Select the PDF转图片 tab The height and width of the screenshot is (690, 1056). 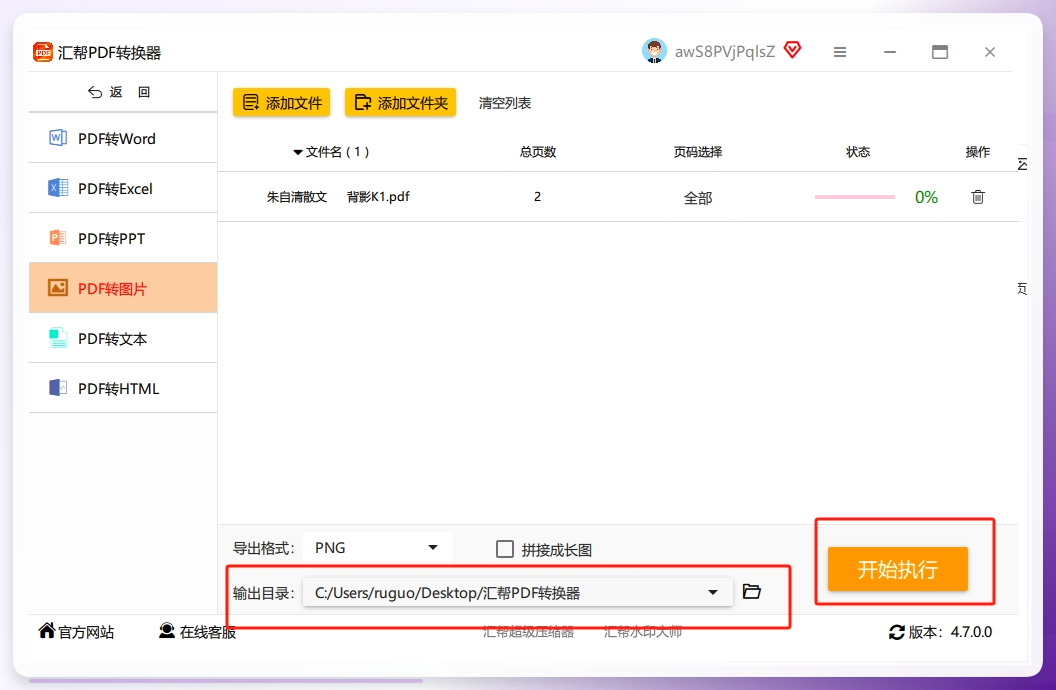123,288
